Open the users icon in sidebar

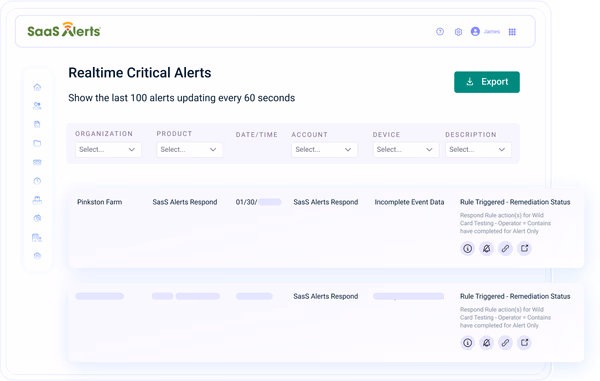pyautogui.click(x=37, y=106)
